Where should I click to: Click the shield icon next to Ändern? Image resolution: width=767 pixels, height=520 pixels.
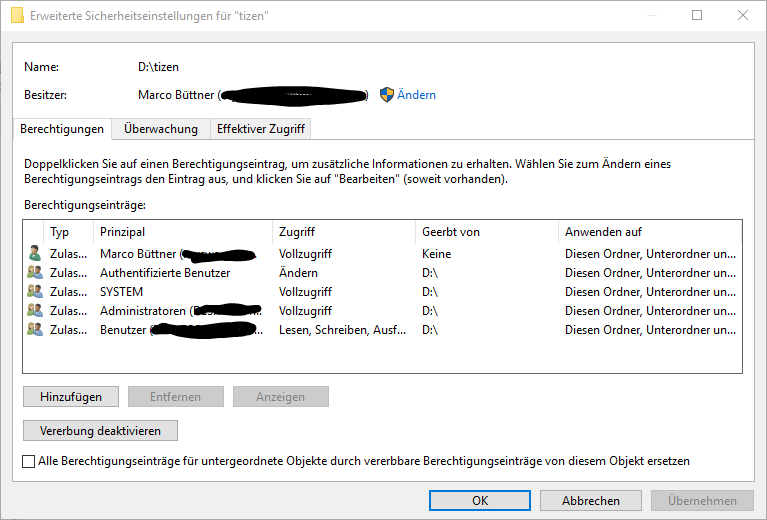(x=386, y=95)
